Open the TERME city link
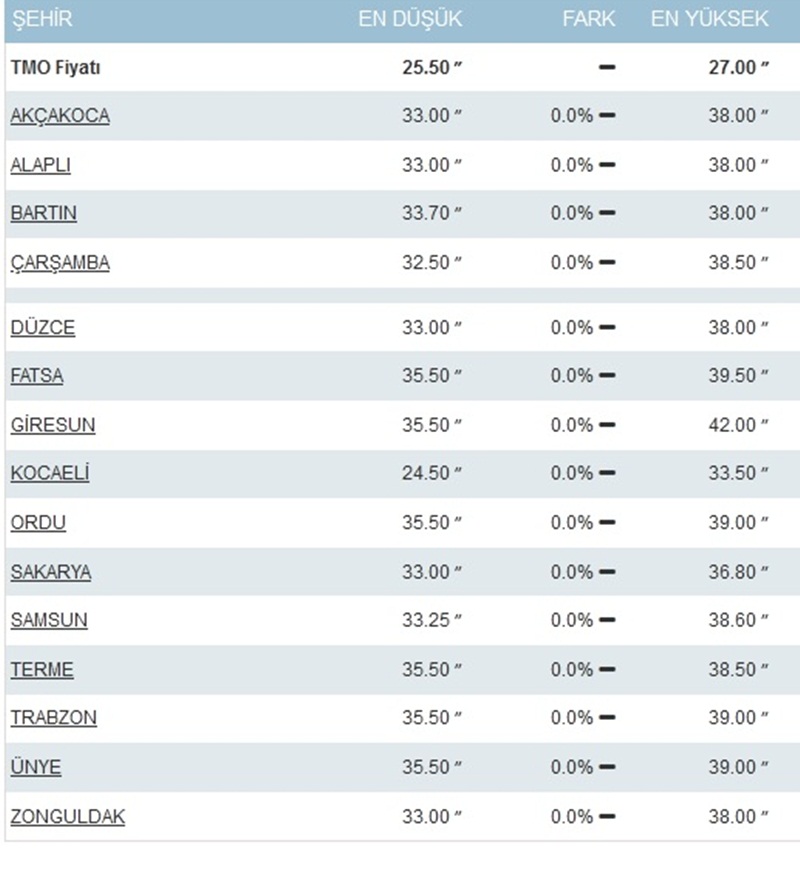 (42, 669)
